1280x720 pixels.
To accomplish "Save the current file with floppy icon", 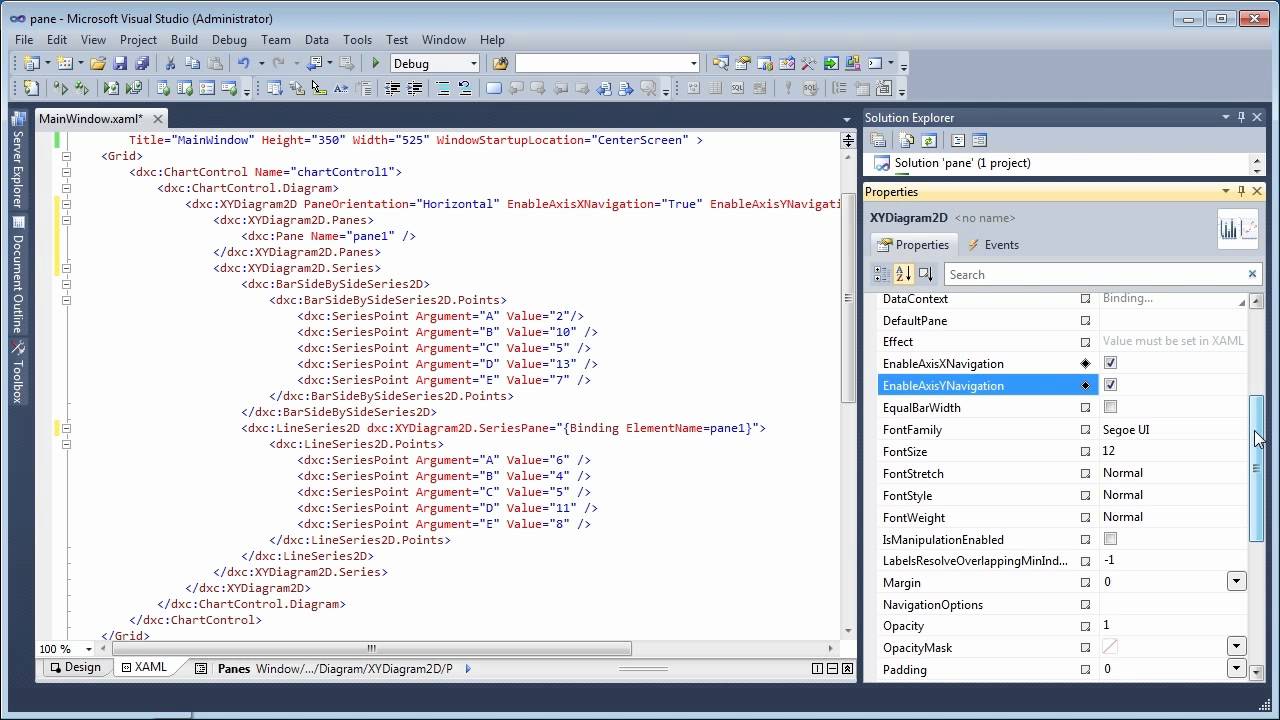I will [120, 63].
